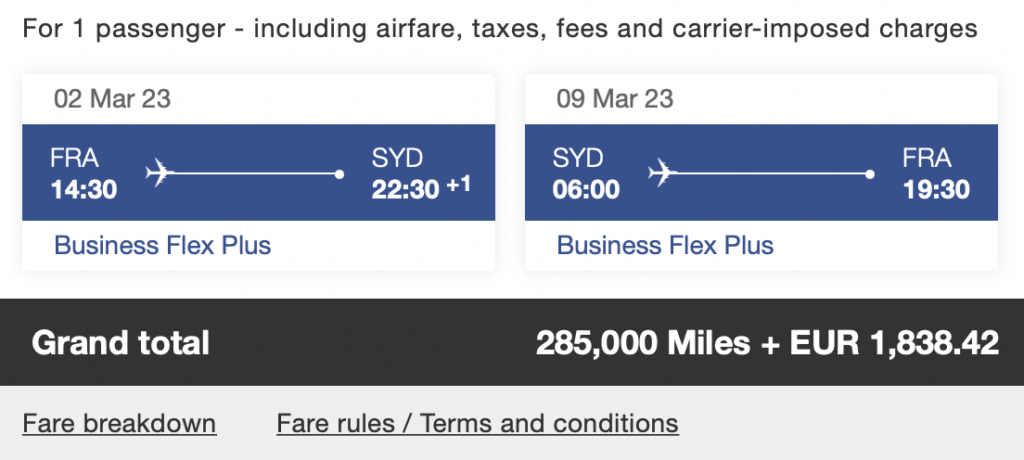Click the FRA 19:30 arrival time
The width and height of the screenshot is (1024, 460).
point(936,189)
